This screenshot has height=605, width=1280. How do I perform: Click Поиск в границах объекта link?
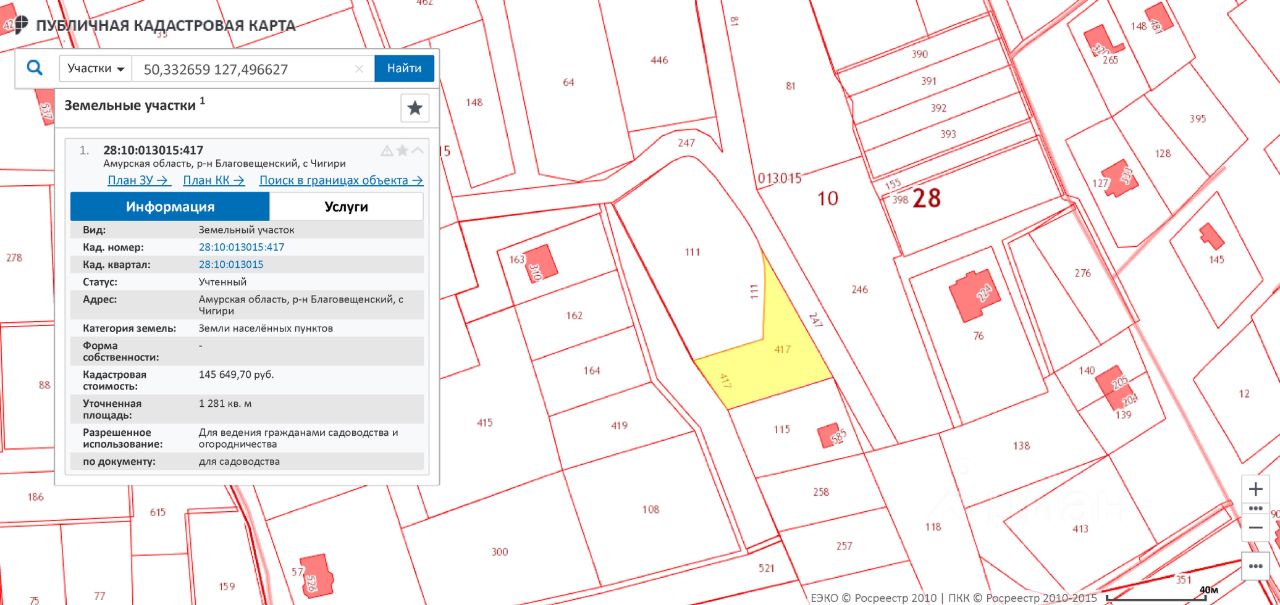tap(341, 180)
